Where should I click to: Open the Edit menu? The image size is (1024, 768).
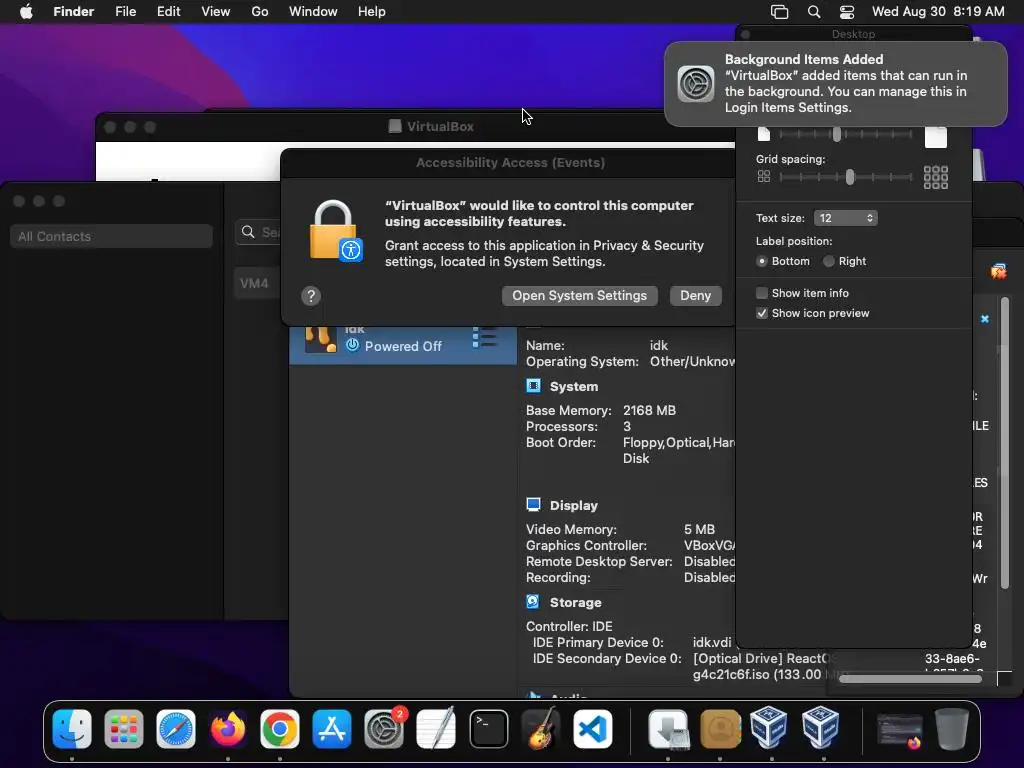[168, 12]
